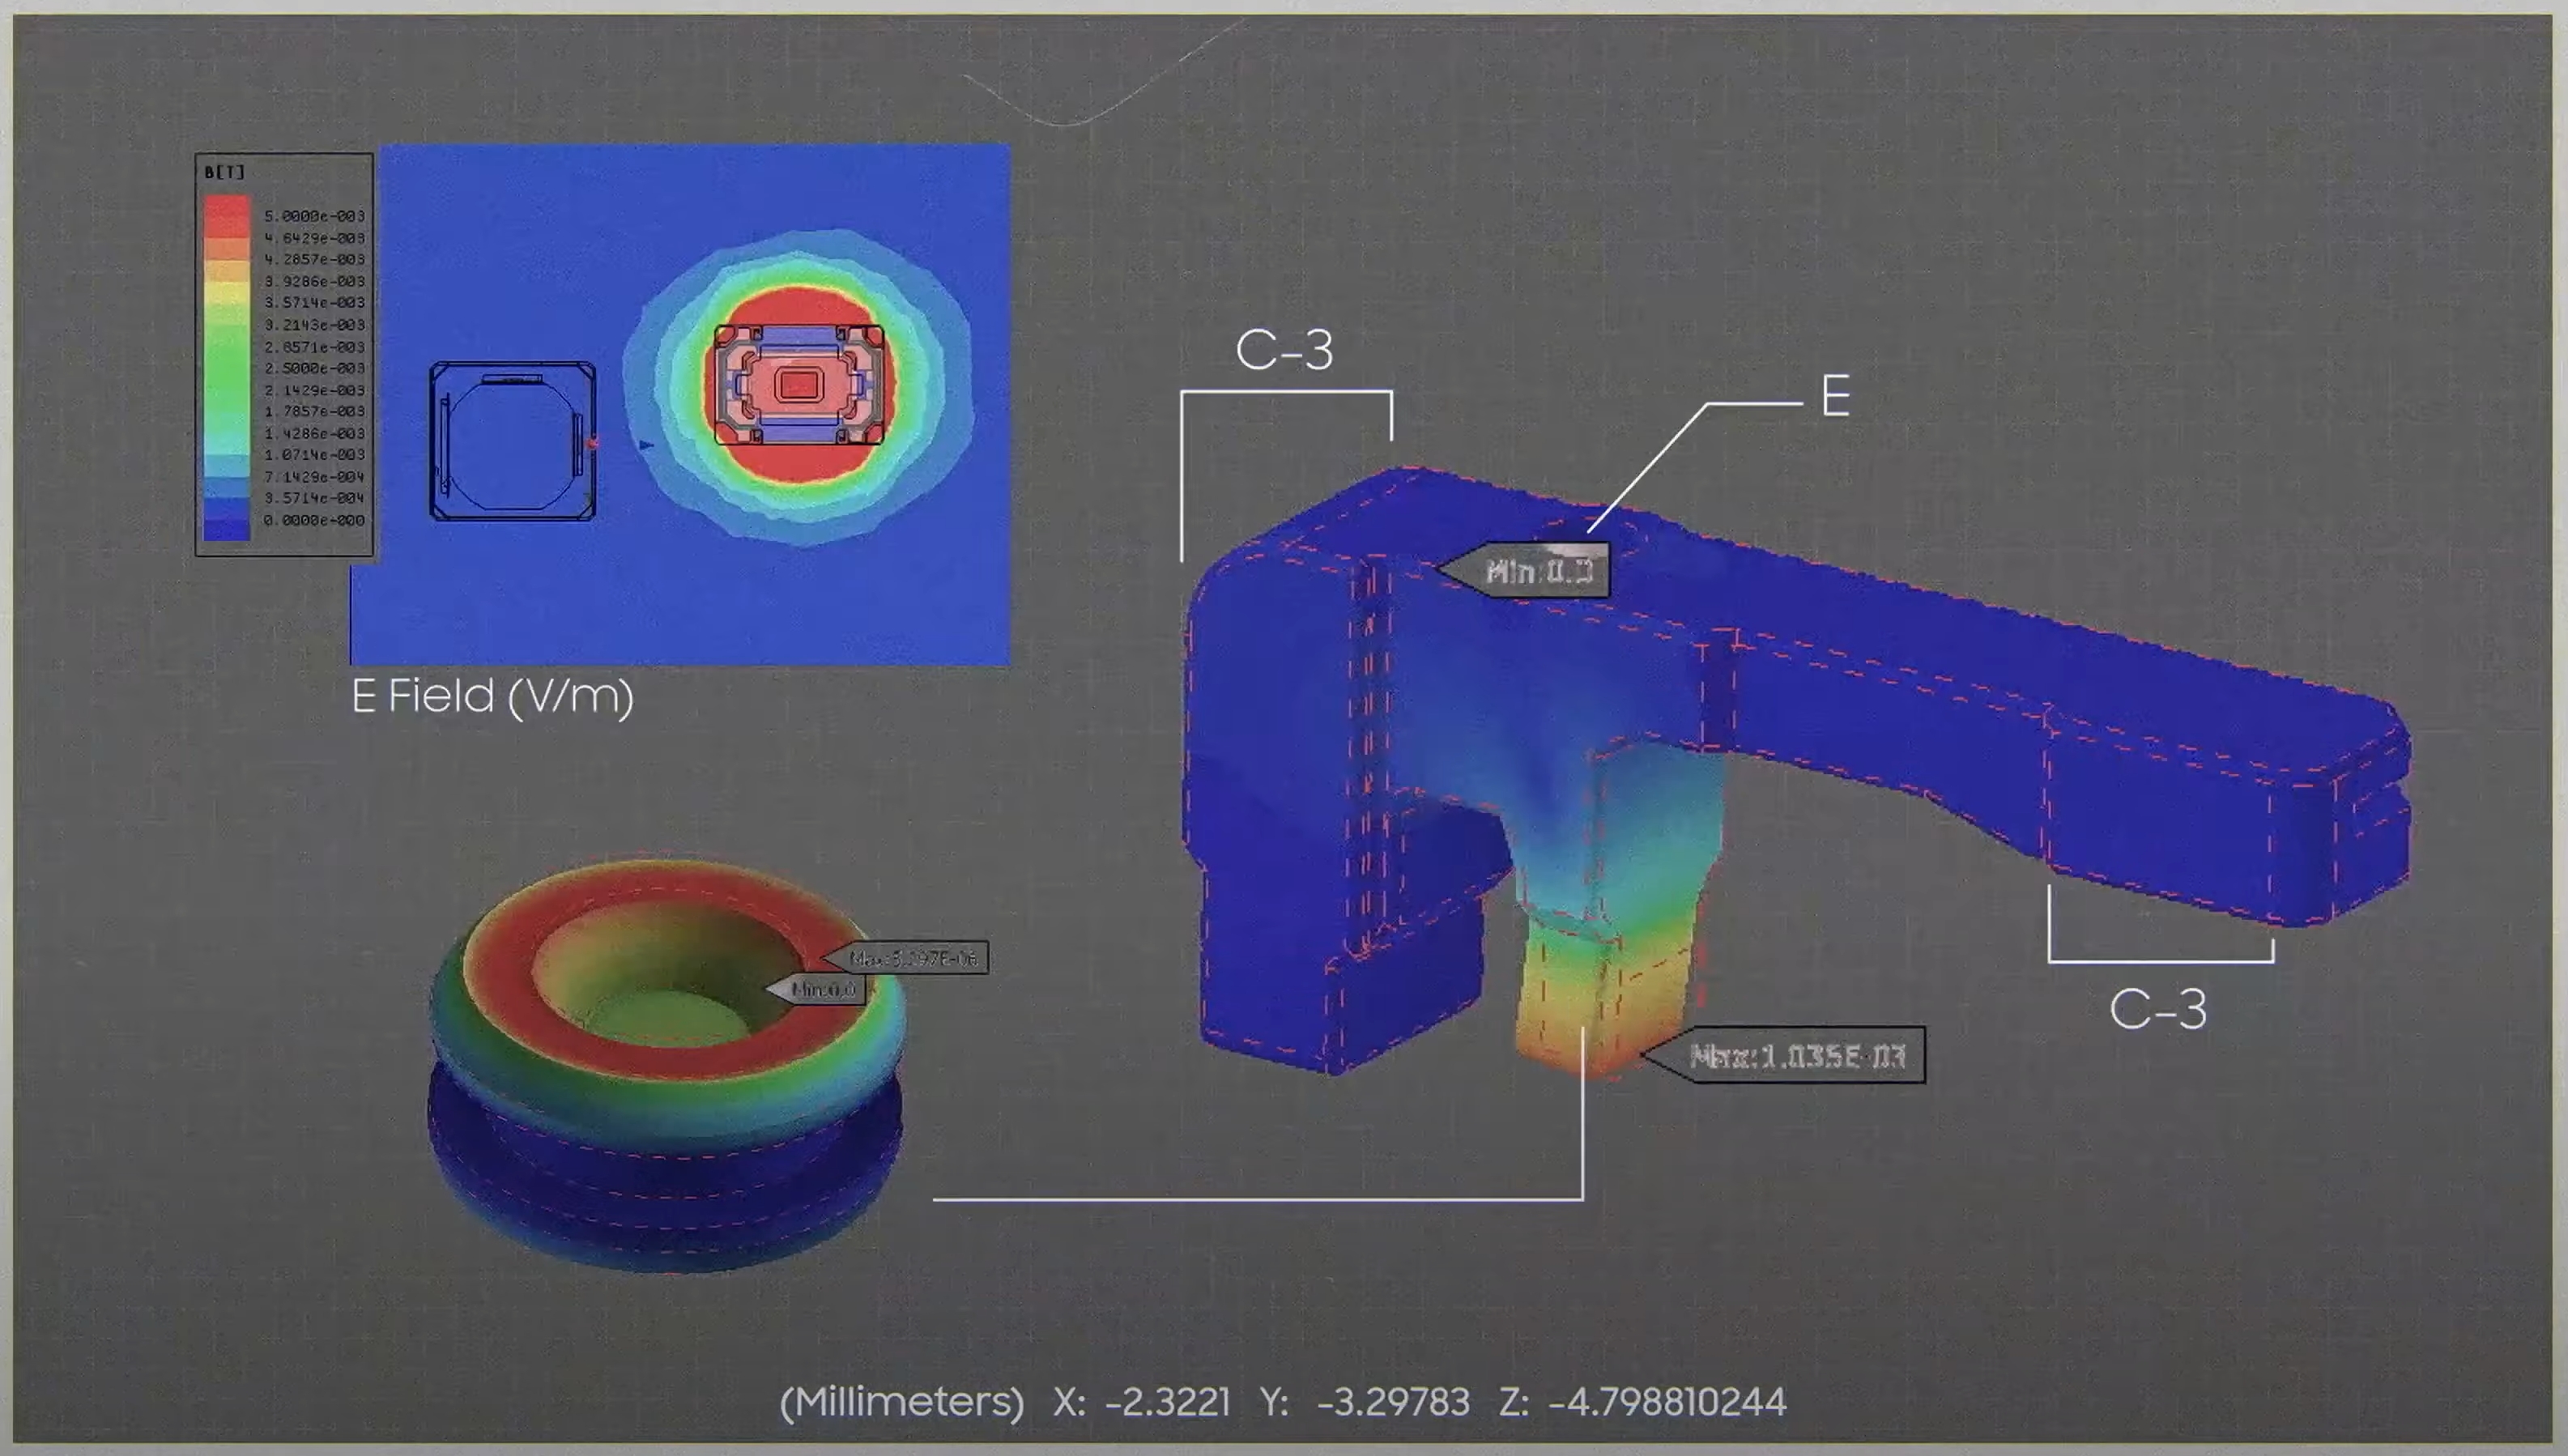This screenshot has height=1456, width=2568.
Task: Click the small red dot beside chip outline
Action: coord(593,443)
